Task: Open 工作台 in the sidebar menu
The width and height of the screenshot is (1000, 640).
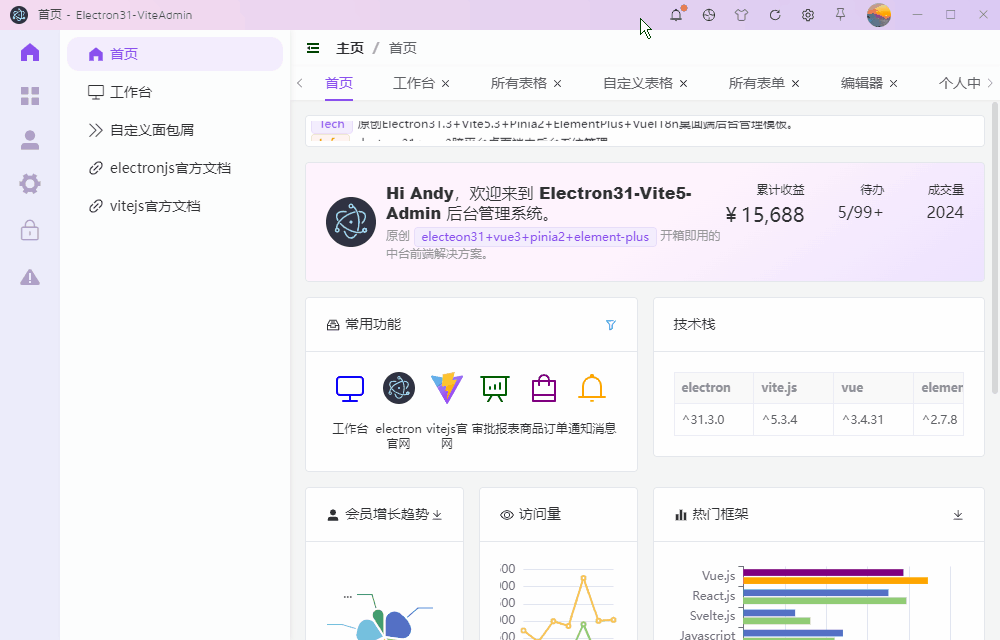Action: point(175,92)
